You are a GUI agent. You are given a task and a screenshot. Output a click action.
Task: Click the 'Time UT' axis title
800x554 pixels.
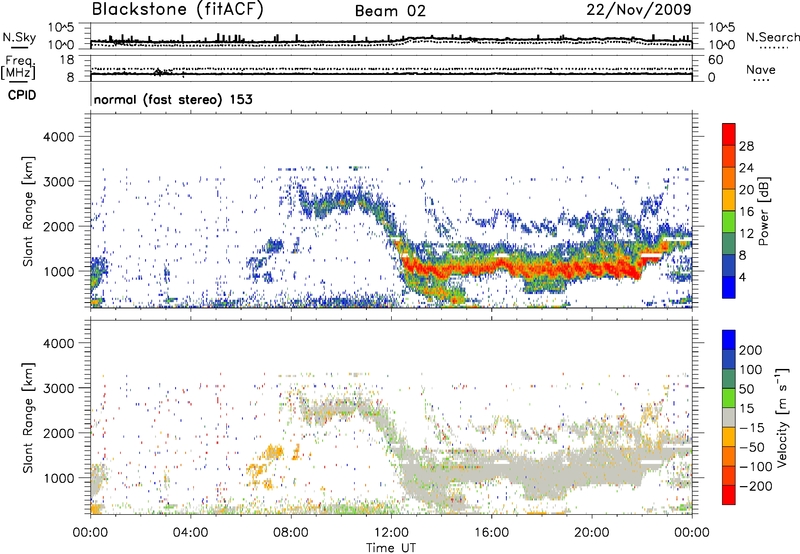(391, 548)
